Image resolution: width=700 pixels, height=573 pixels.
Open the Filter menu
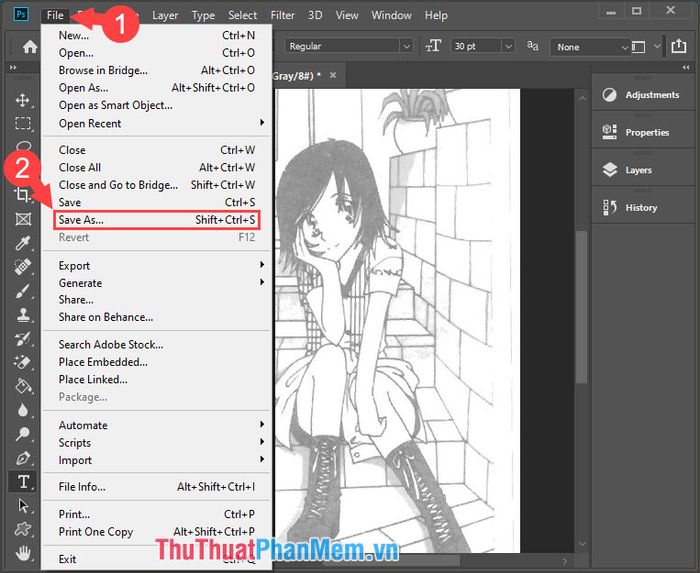pyautogui.click(x=283, y=15)
